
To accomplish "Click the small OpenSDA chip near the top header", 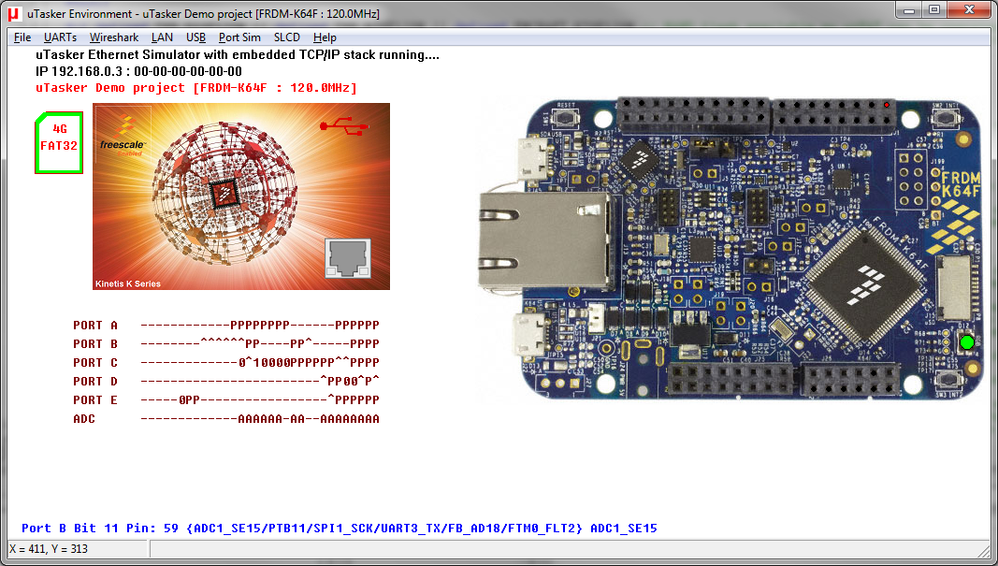I will pyautogui.click(x=638, y=159).
